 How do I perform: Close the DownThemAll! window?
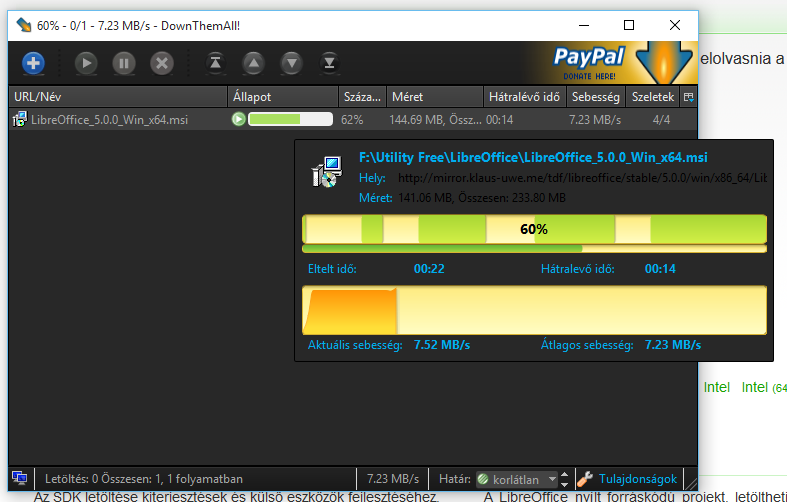675,25
